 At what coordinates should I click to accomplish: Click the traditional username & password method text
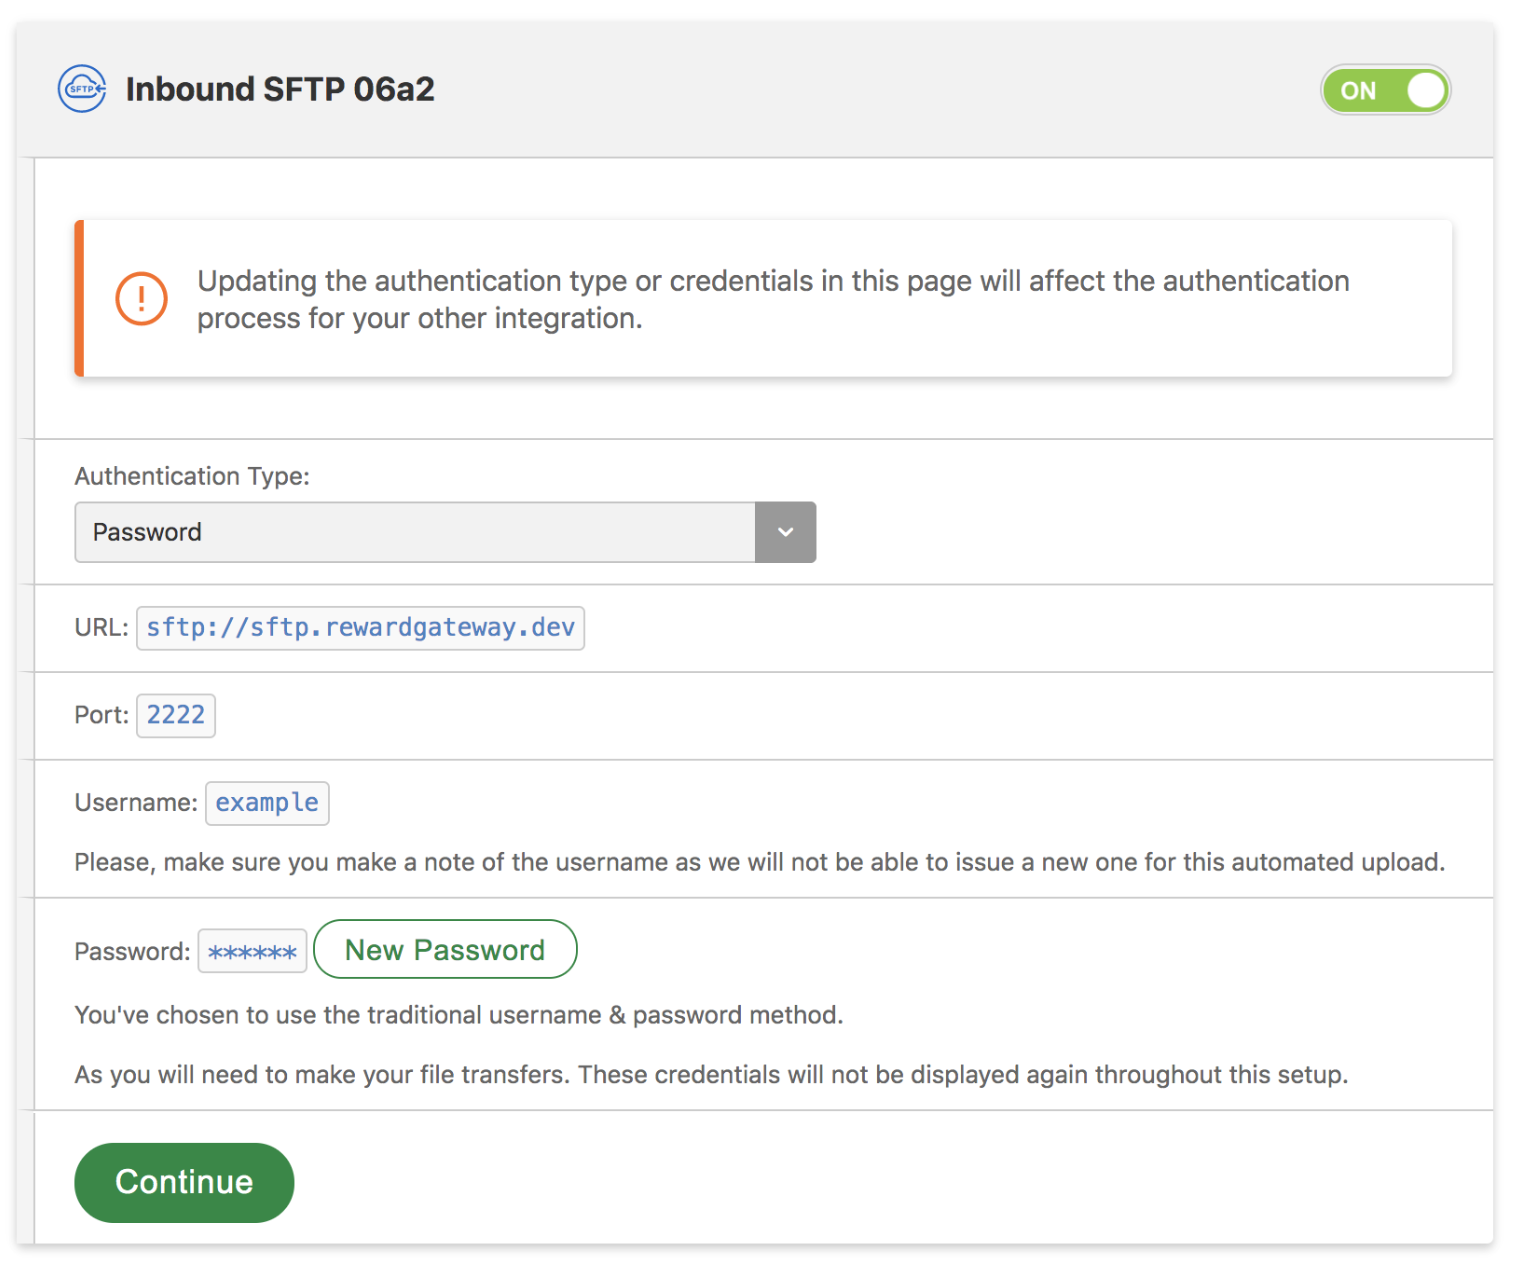[x=459, y=1015]
